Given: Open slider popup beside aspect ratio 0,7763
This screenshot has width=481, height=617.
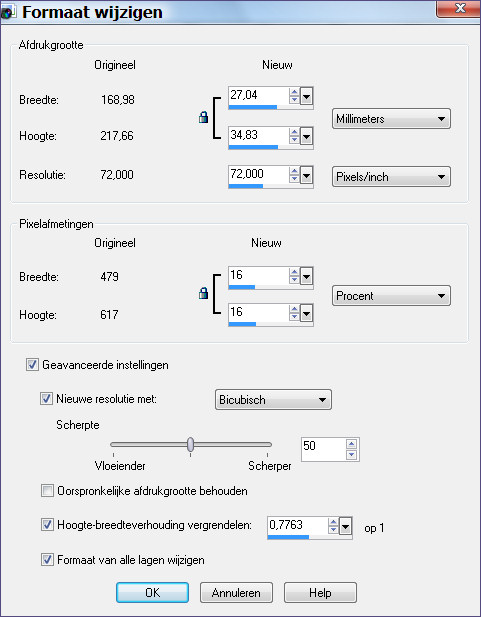Looking at the screenshot, I should point(345,526).
